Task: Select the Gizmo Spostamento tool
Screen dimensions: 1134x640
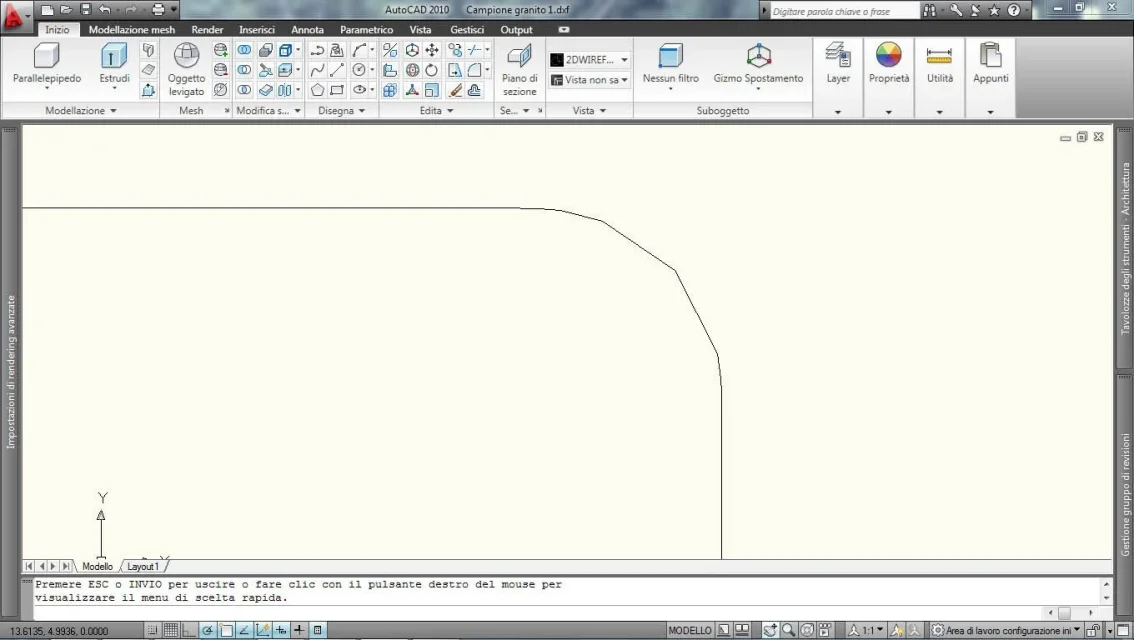Action: coord(758,65)
